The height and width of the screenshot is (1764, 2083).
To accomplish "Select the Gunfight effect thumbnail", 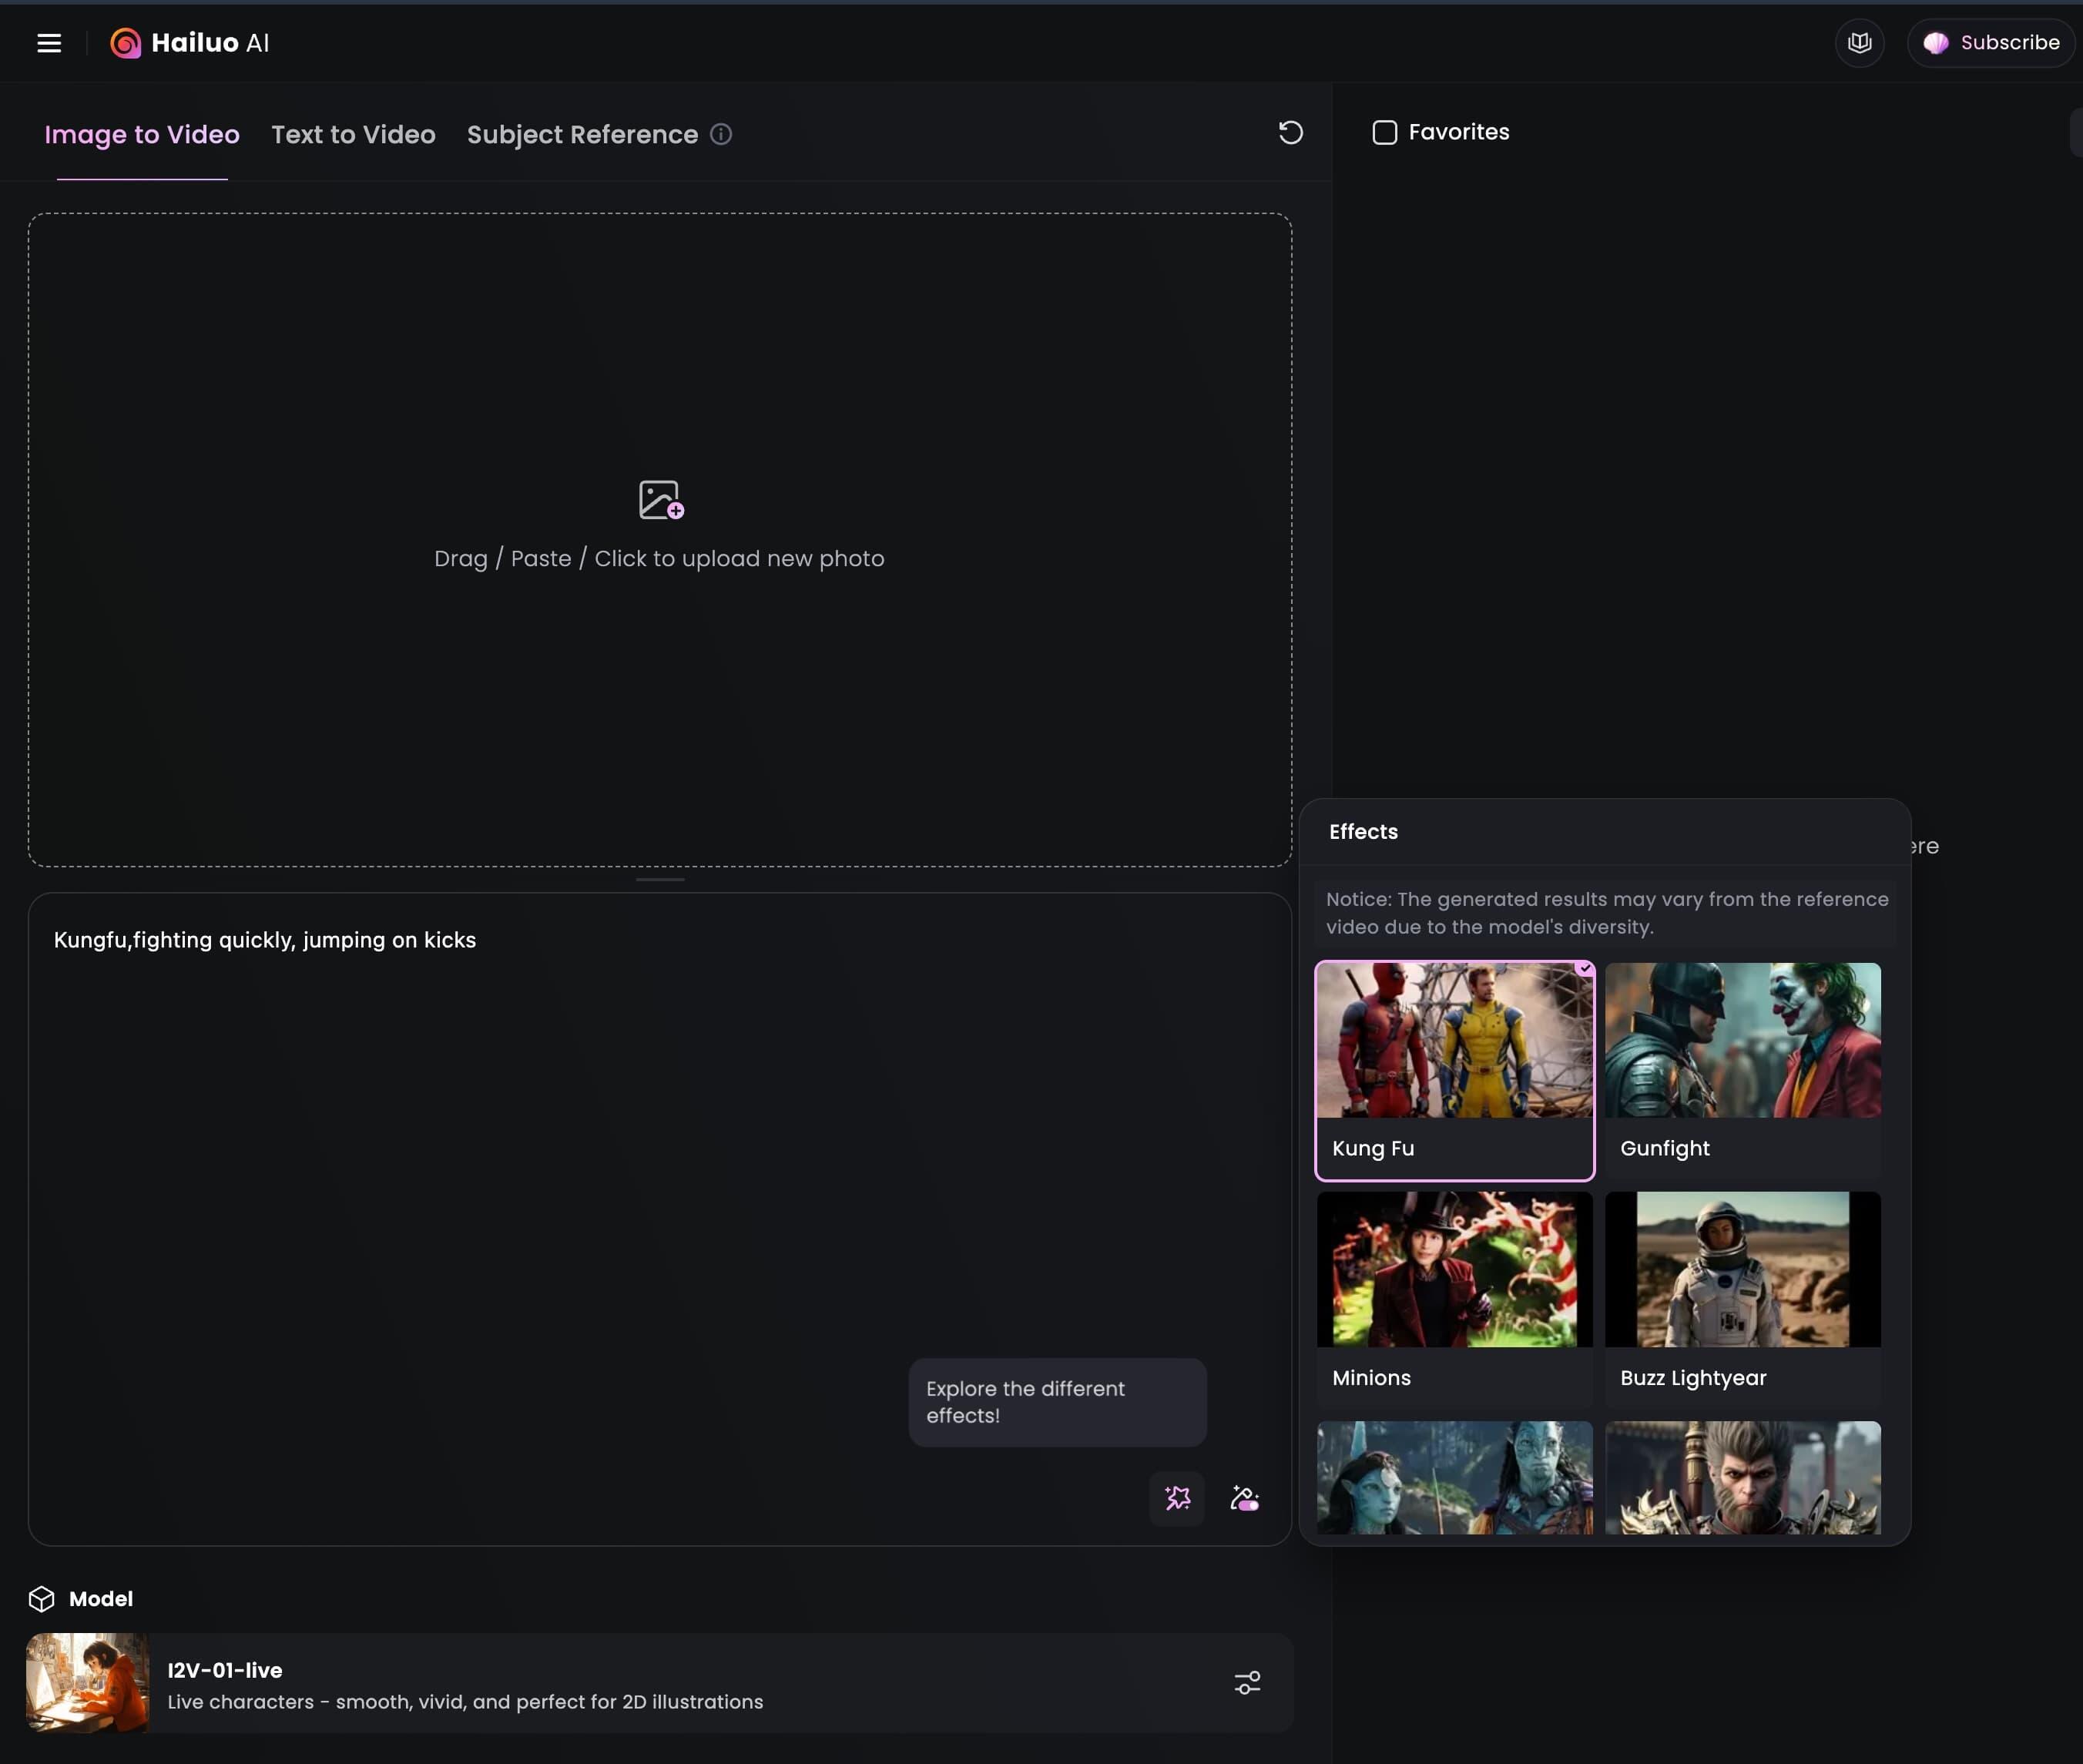I will (x=1742, y=1071).
